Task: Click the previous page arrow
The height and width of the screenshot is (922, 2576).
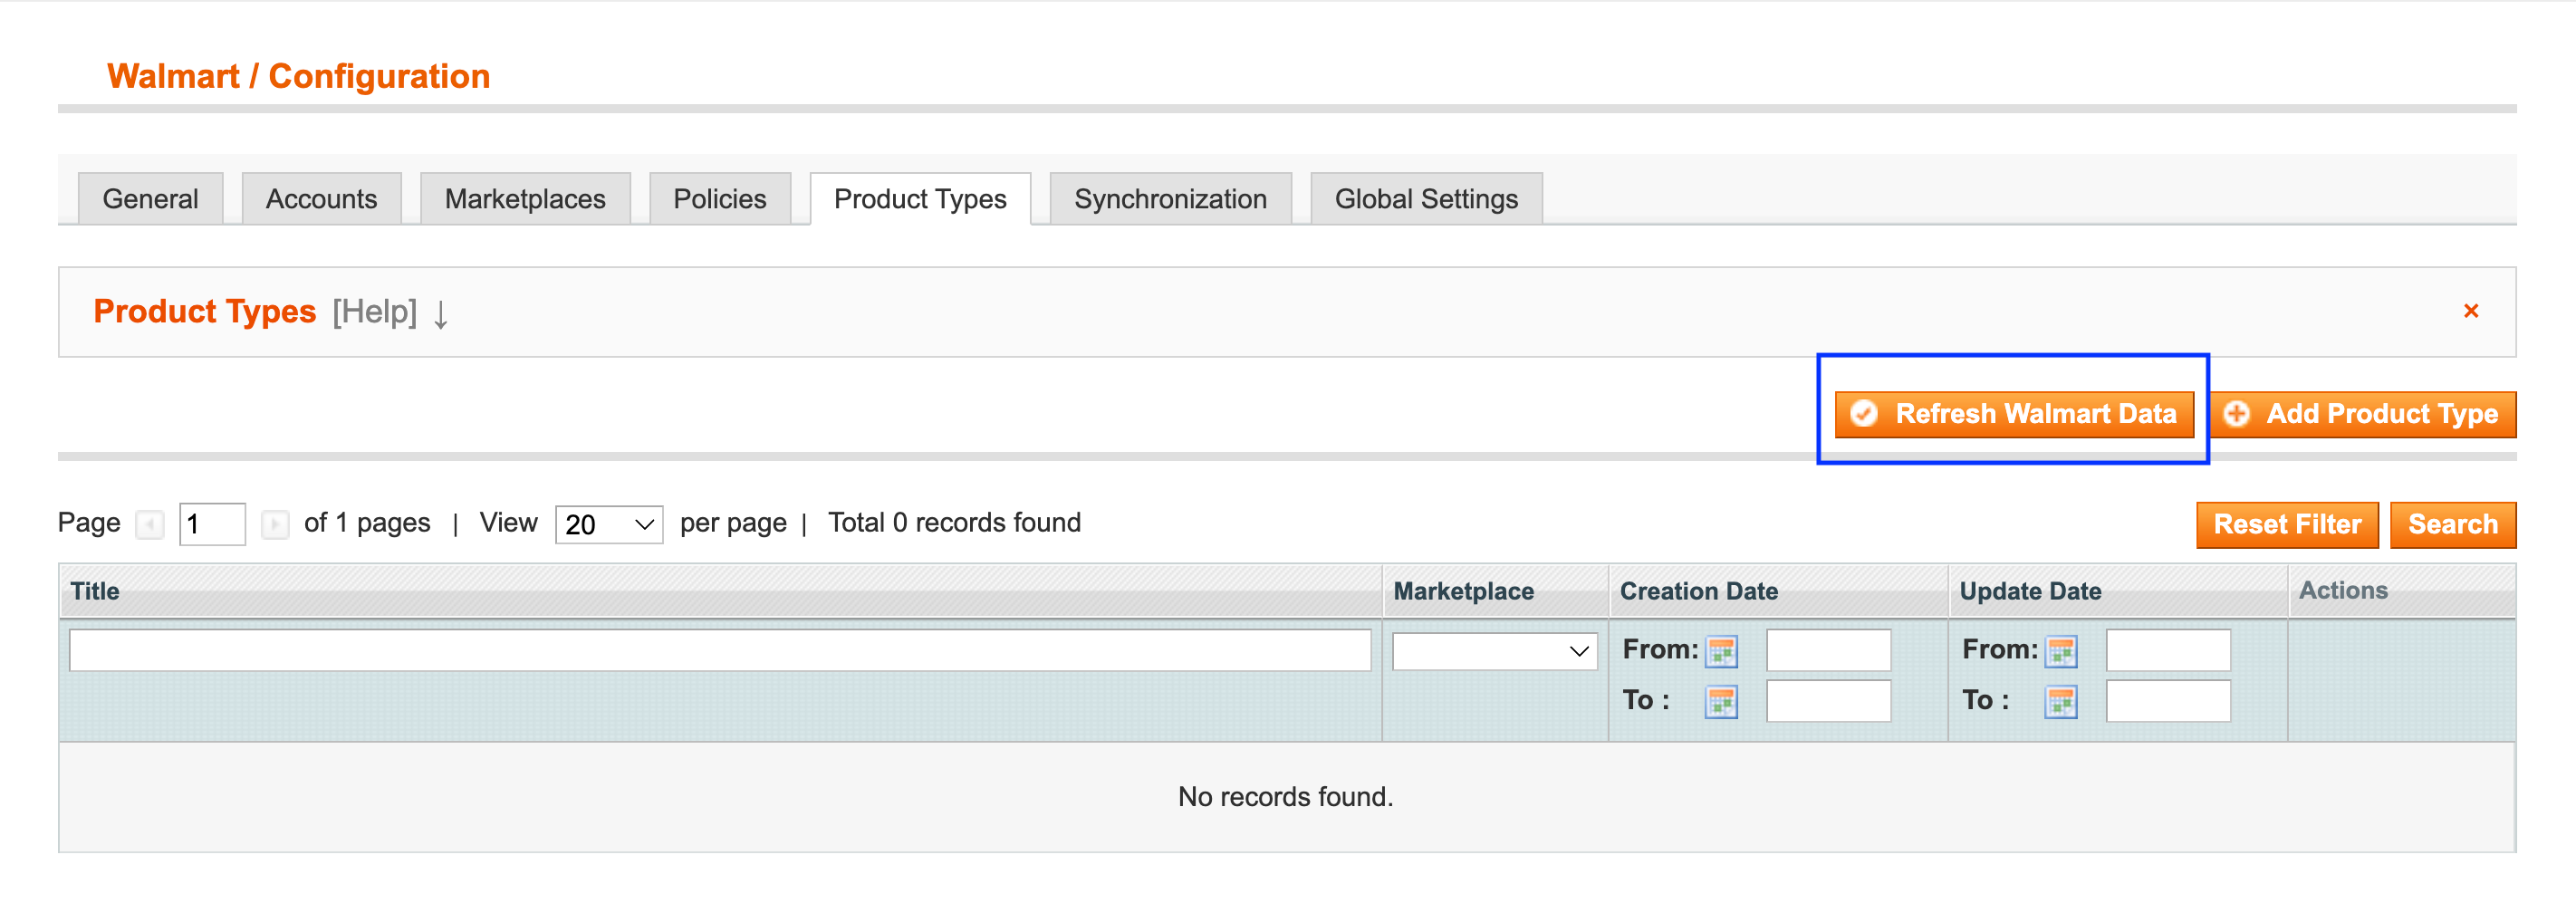Action: 149,524
